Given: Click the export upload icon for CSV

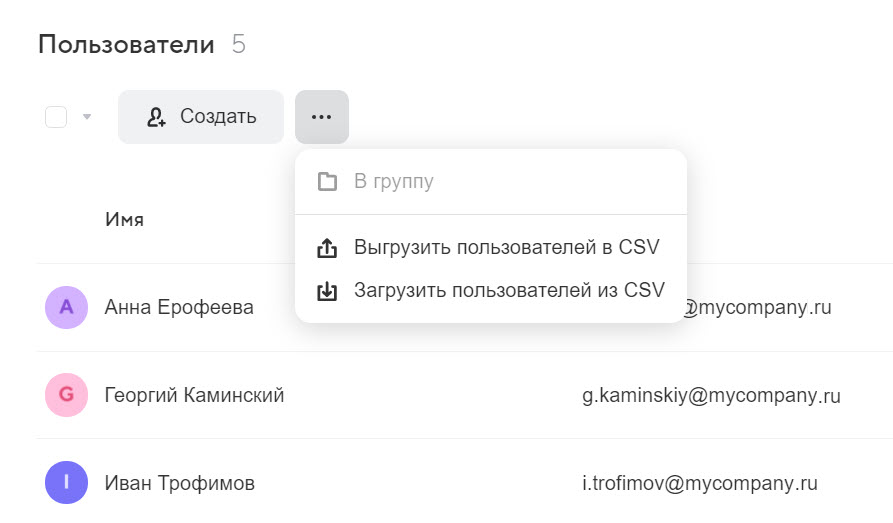Looking at the screenshot, I should pos(327,248).
